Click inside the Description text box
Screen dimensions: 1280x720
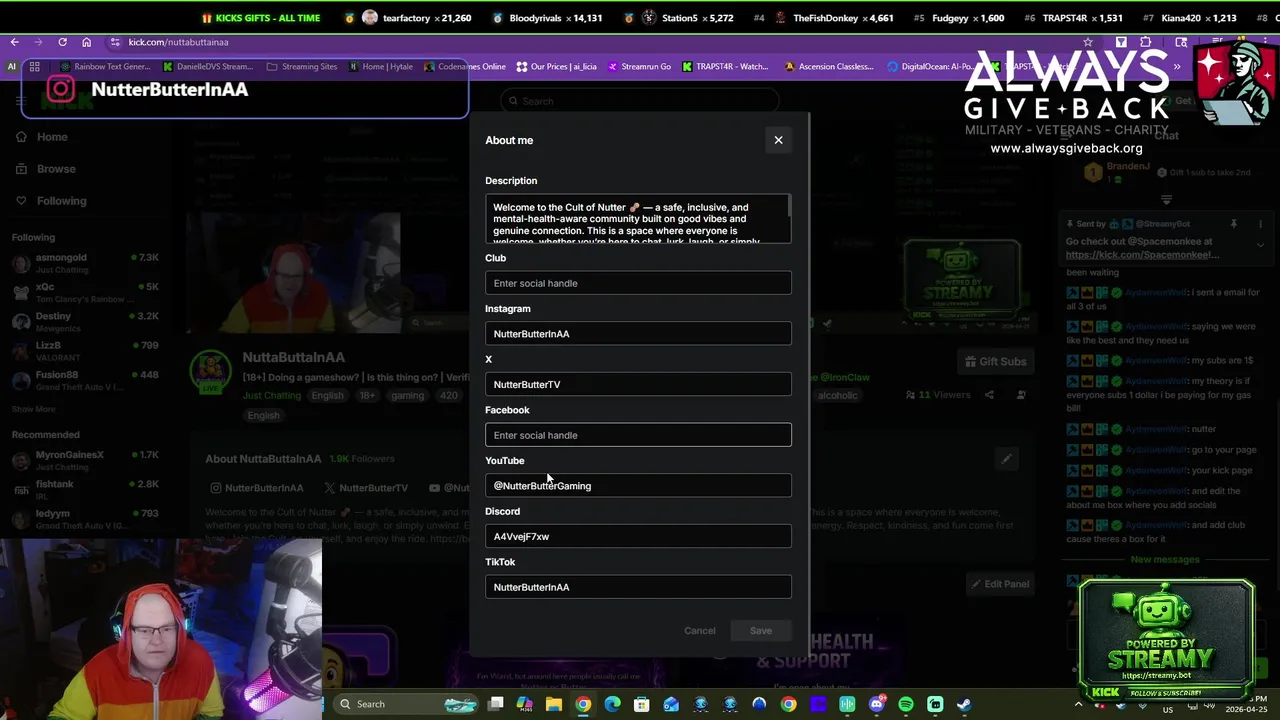tap(638, 219)
